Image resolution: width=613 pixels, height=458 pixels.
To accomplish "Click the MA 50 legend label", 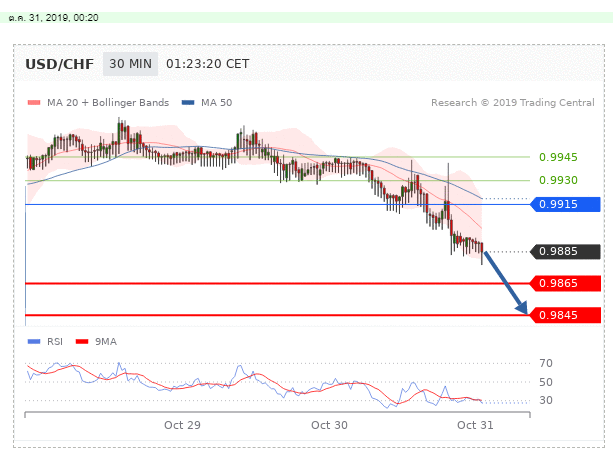I will pos(217,103).
